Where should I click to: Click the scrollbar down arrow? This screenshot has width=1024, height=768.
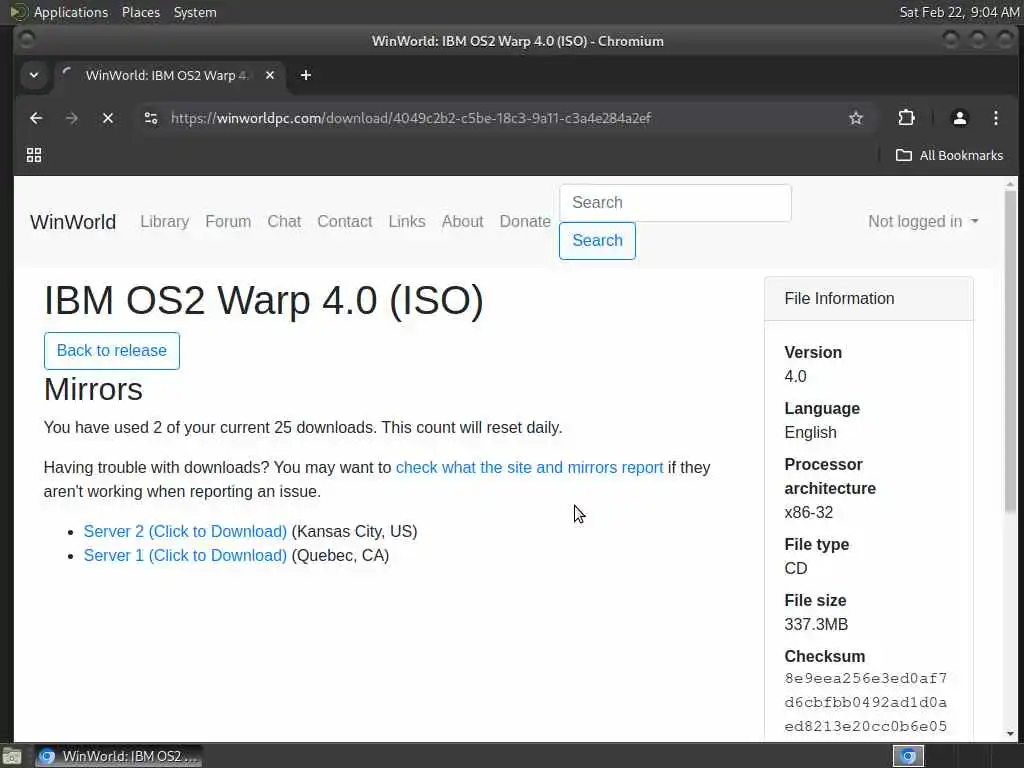tap(1010, 734)
